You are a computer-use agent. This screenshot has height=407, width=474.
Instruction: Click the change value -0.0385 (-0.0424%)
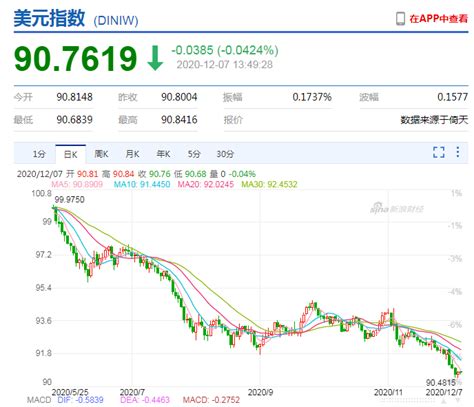(x=225, y=50)
